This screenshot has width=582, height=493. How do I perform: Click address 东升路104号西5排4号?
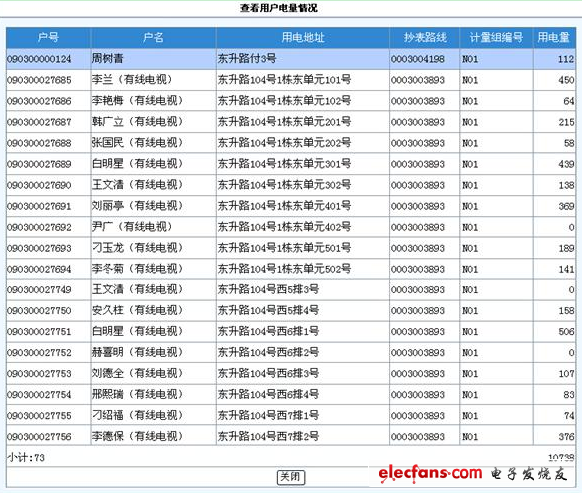[268, 310]
